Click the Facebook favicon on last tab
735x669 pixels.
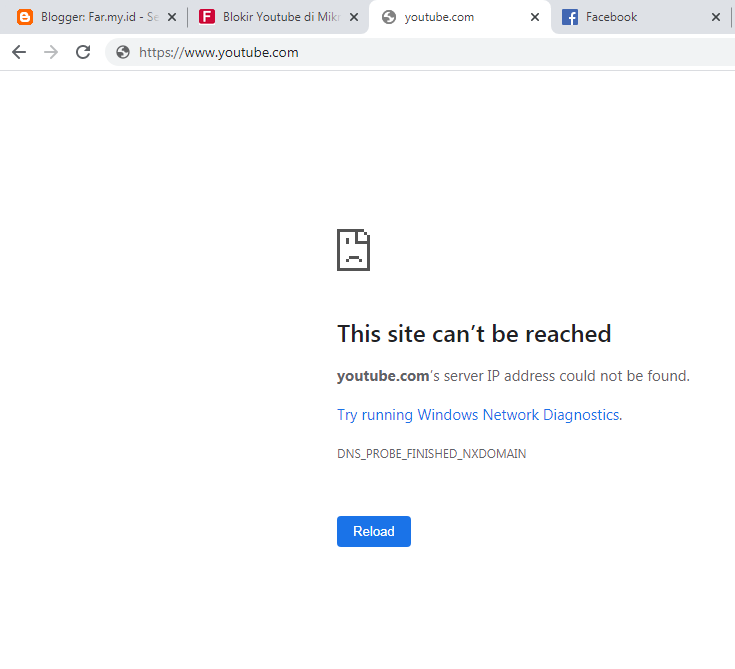point(570,17)
